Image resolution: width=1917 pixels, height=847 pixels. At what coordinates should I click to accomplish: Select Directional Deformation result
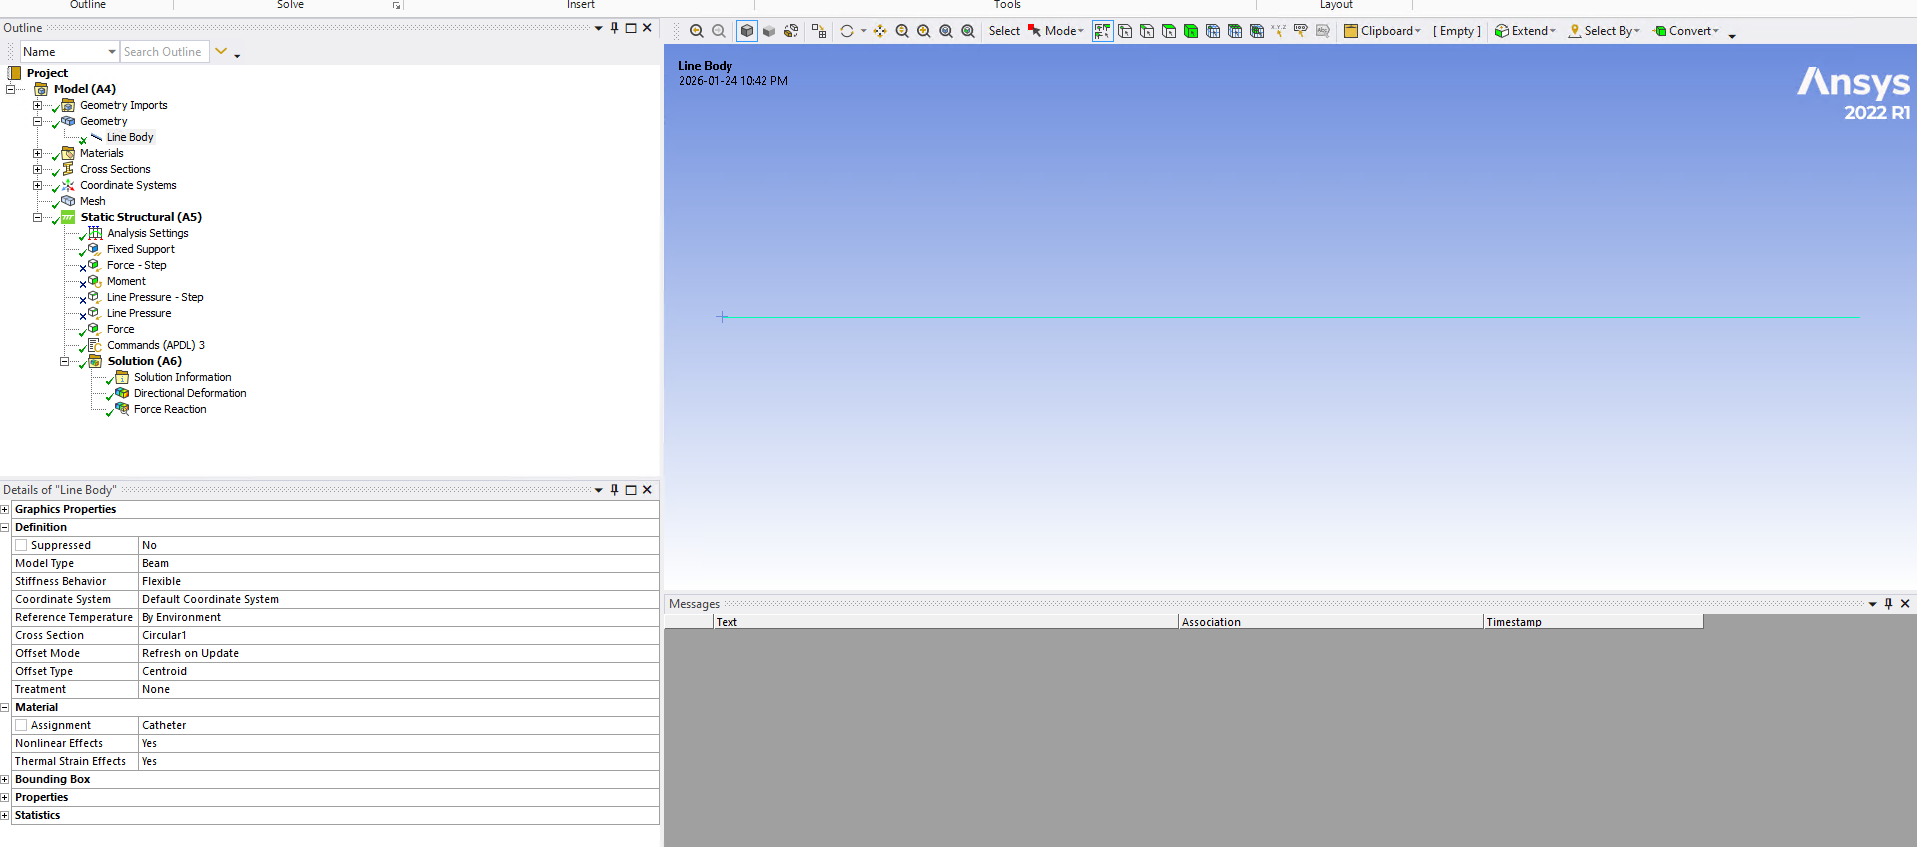pos(190,393)
